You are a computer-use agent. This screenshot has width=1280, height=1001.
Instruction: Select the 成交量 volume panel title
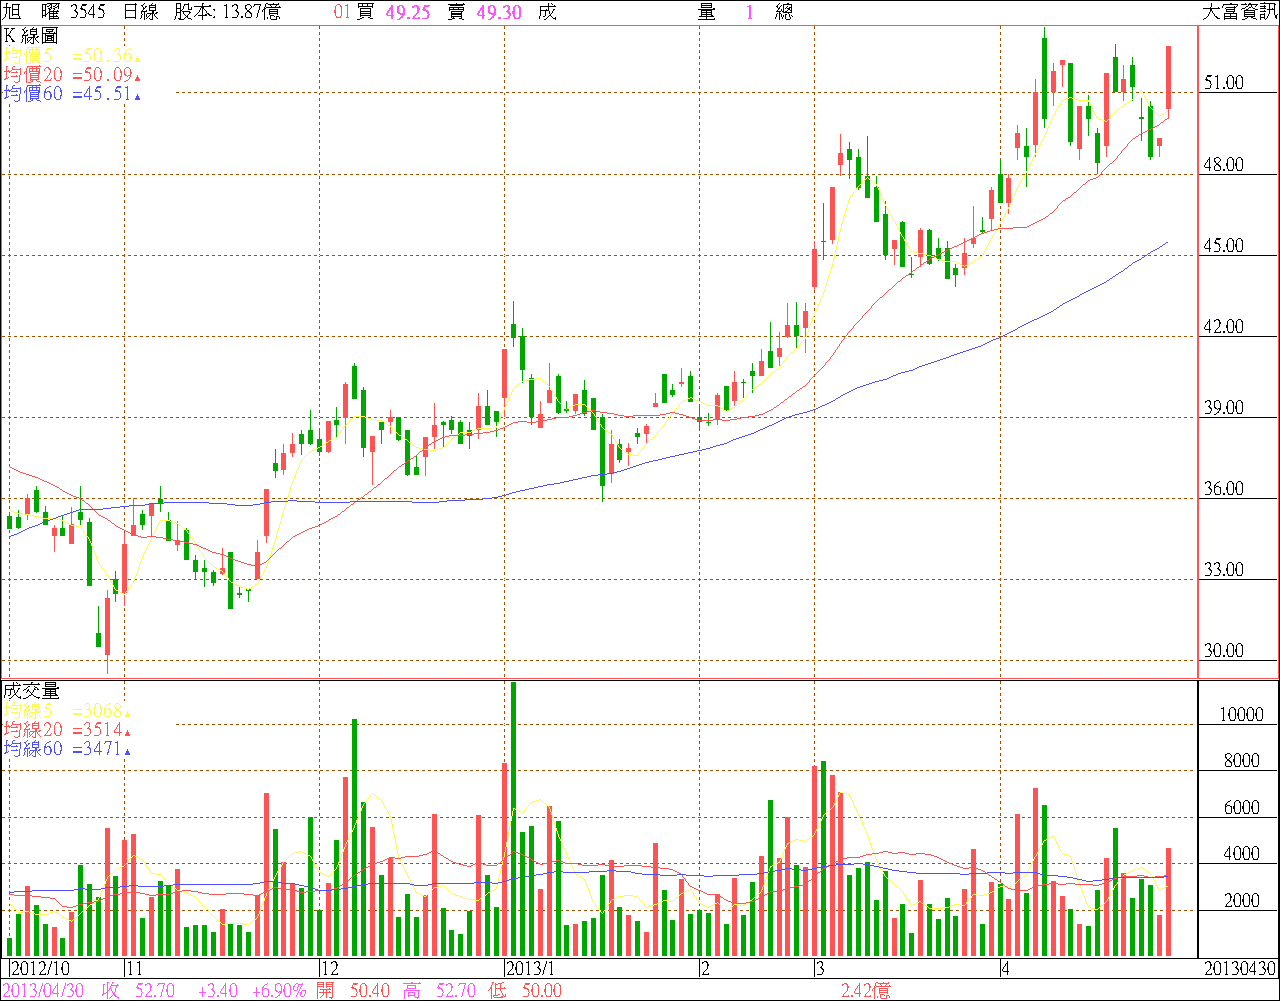coord(31,691)
